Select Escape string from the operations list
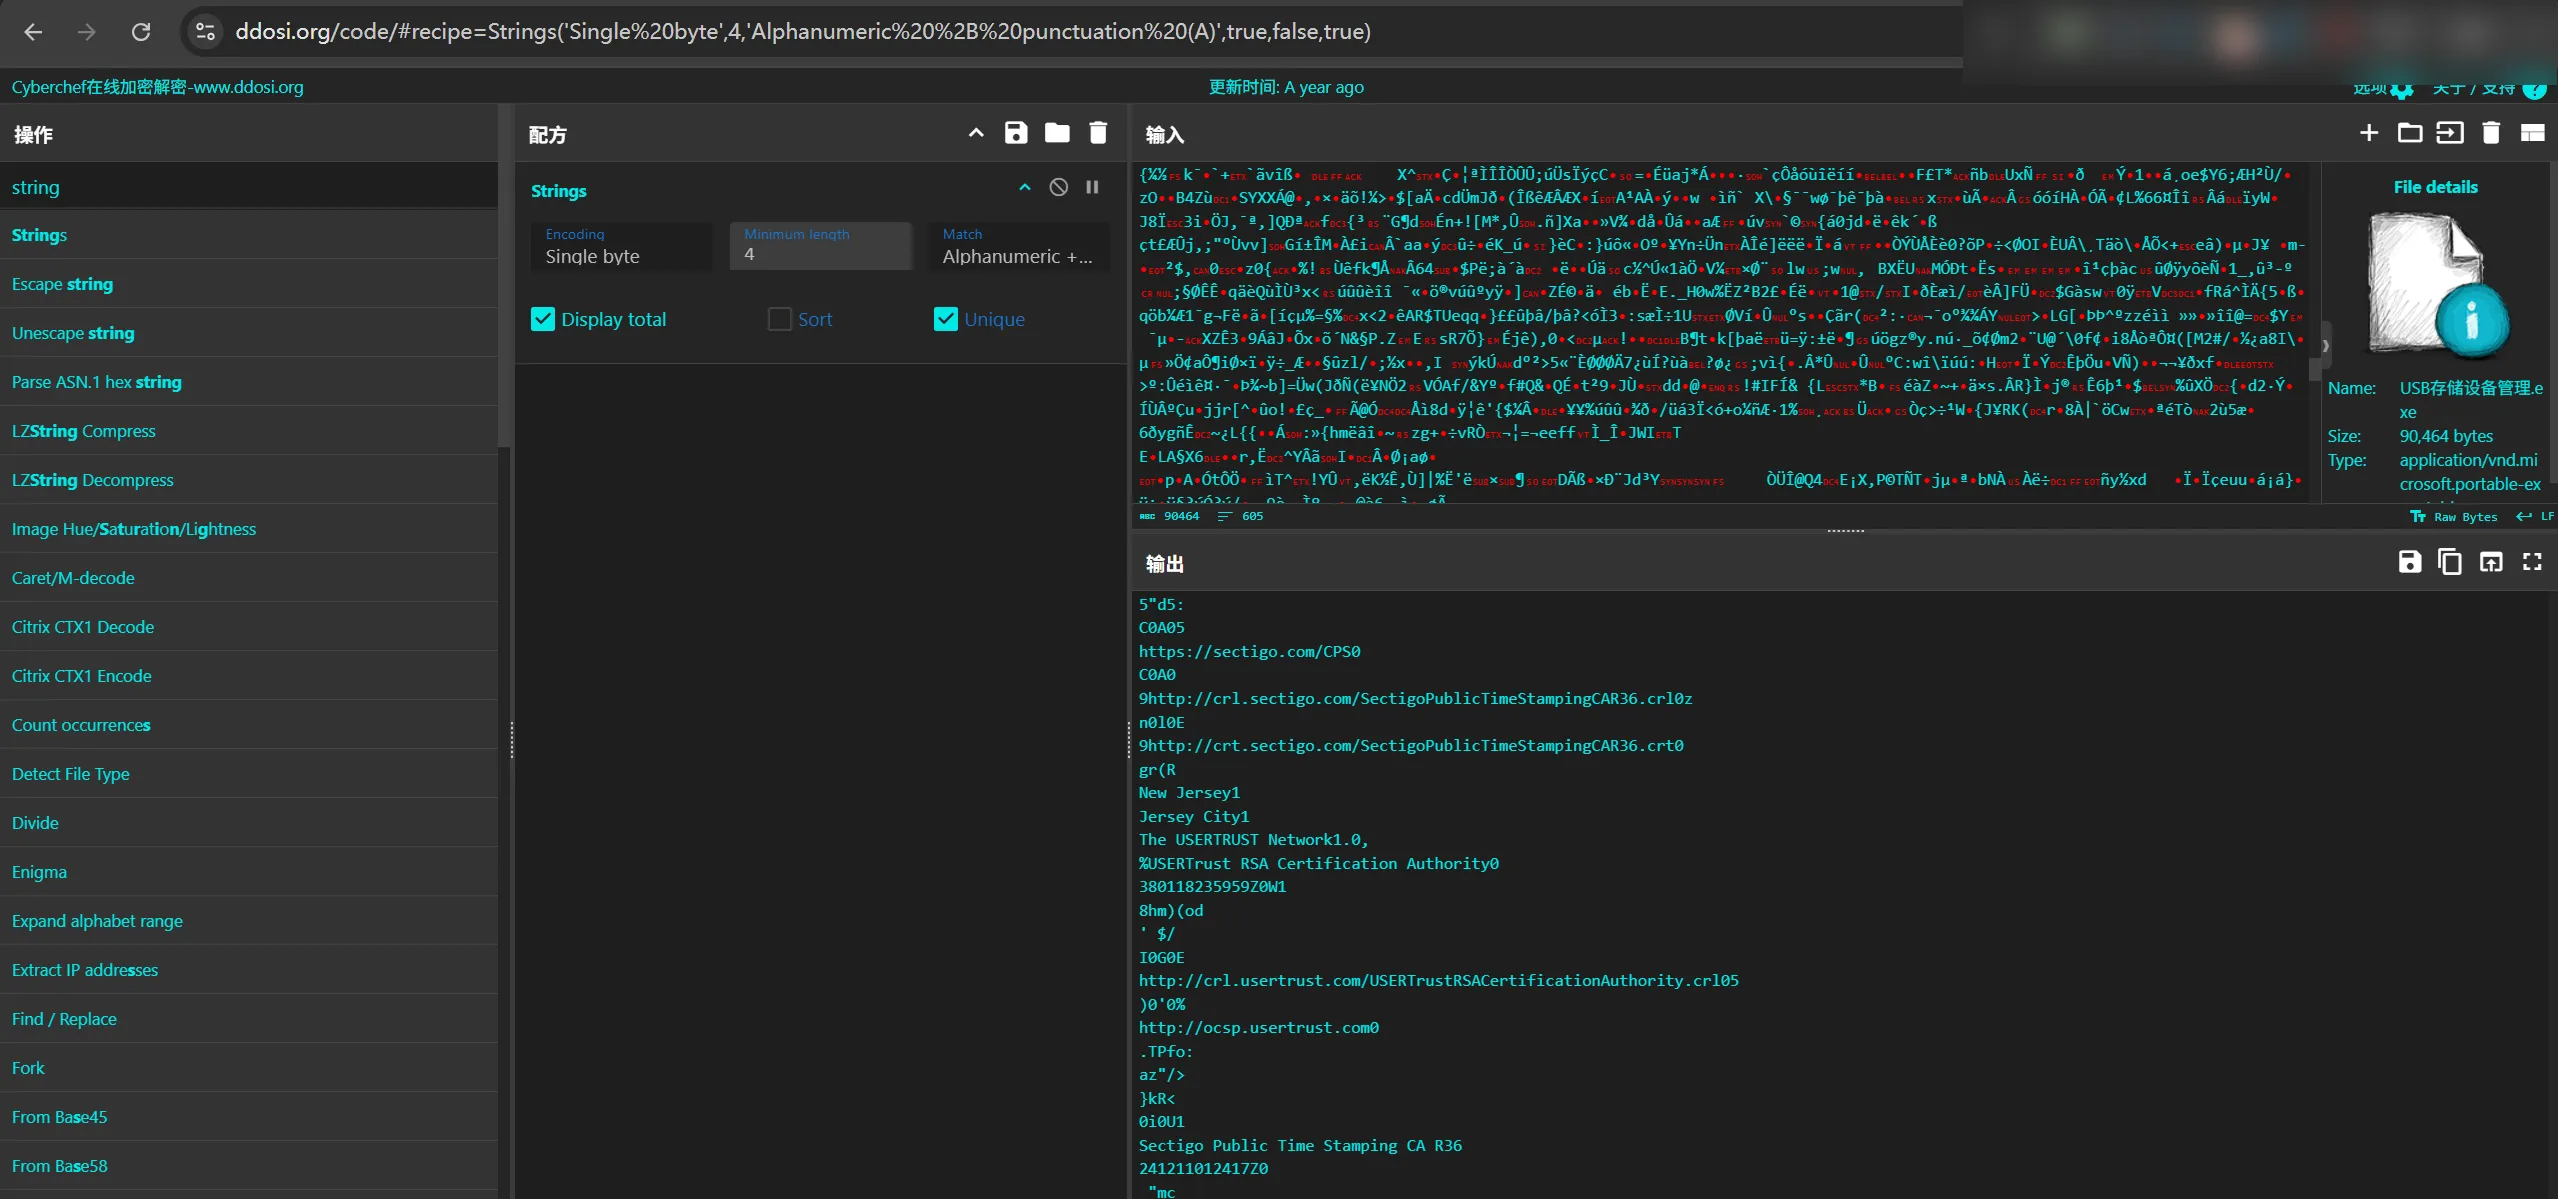Viewport: 2558px width, 1199px height. pyautogui.click(x=62, y=284)
